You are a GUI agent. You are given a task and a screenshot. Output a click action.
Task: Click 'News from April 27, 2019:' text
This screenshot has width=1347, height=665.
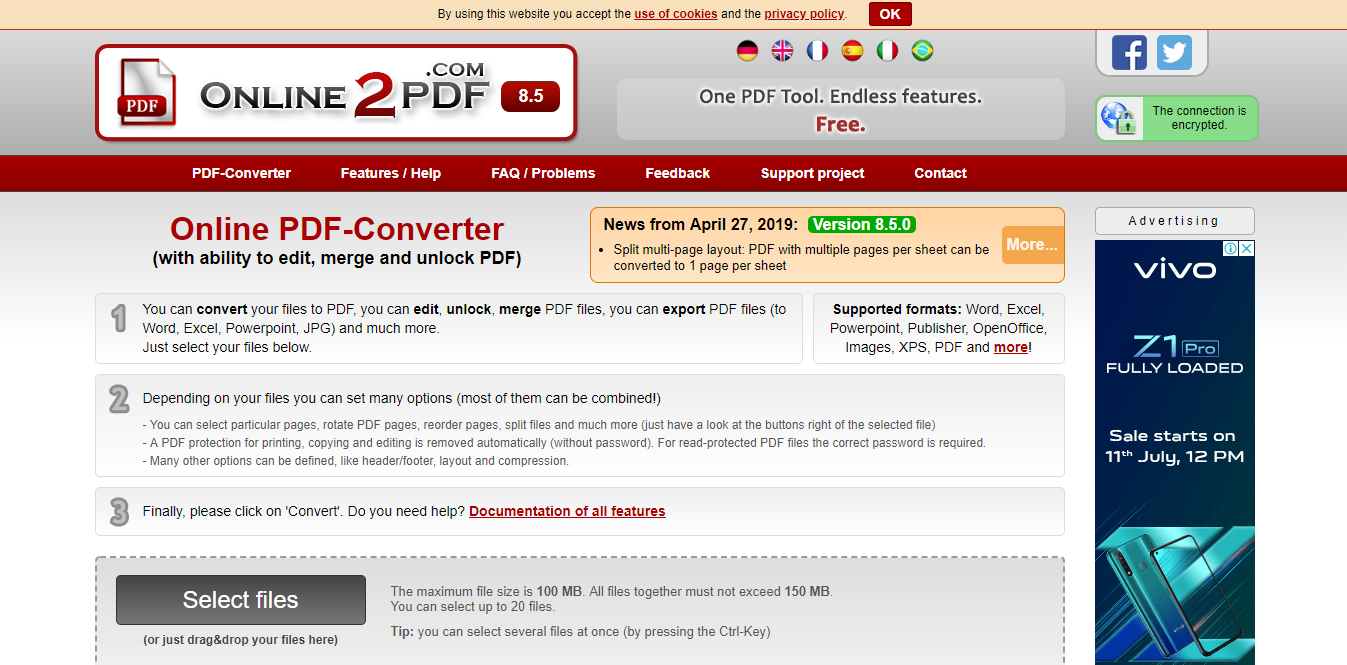pos(701,225)
